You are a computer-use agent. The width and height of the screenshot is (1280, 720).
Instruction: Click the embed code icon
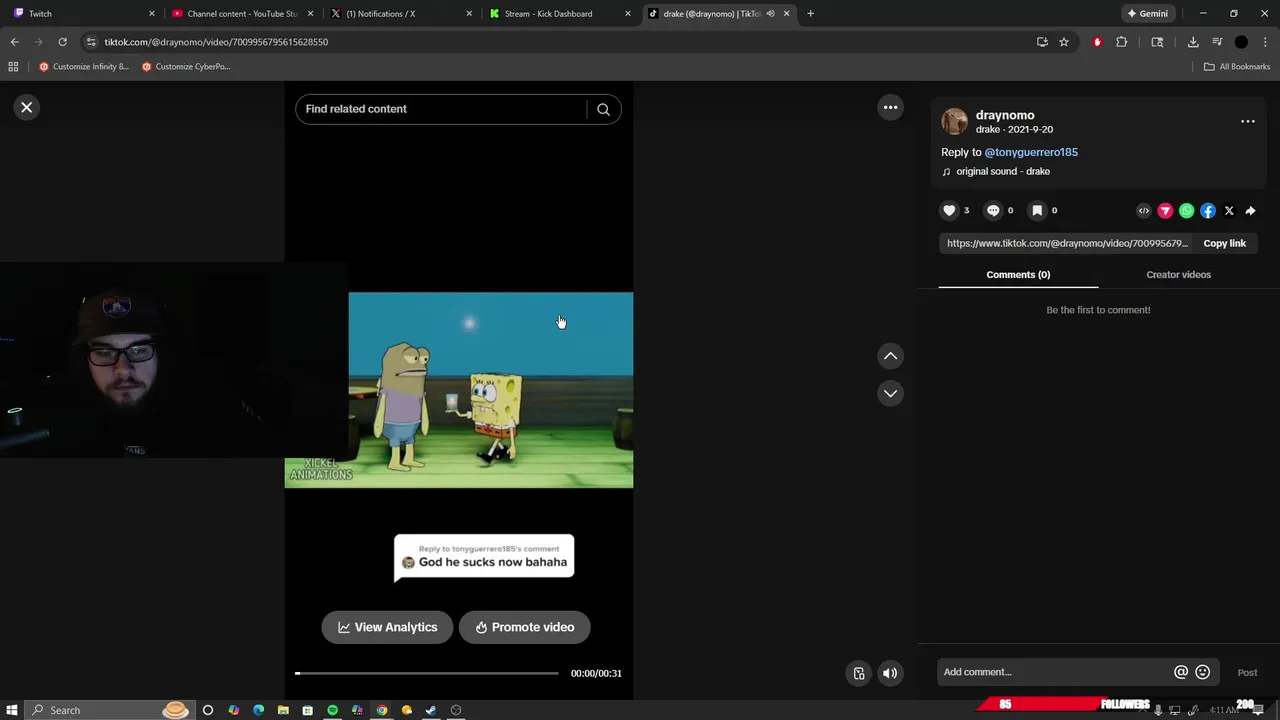(x=1144, y=211)
